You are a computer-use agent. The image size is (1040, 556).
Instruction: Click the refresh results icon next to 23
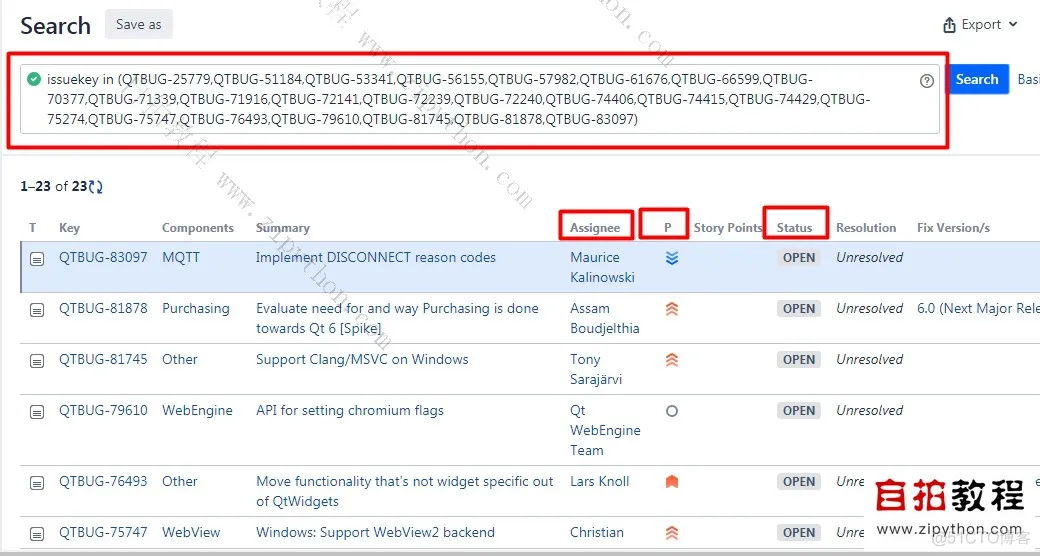pos(96,187)
